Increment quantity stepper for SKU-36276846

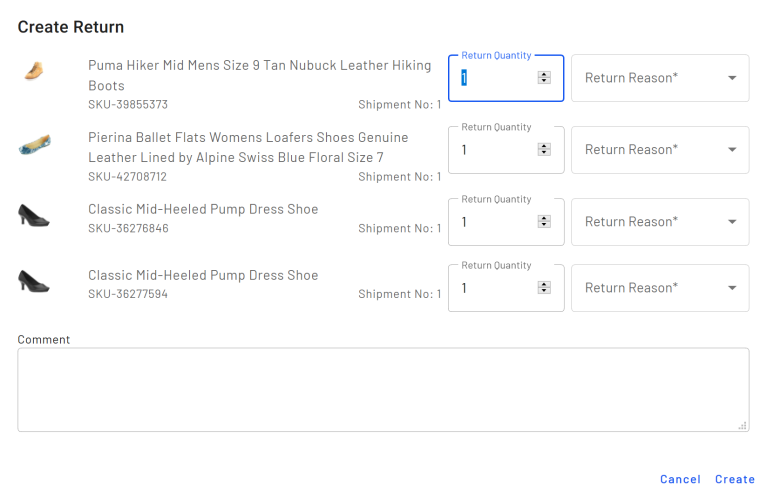point(544,218)
